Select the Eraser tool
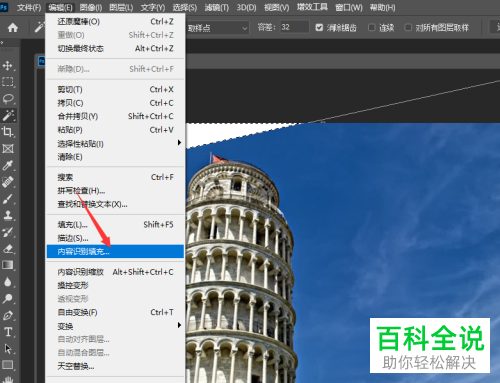Image resolution: width=500 pixels, height=383 pixels. click(x=8, y=249)
